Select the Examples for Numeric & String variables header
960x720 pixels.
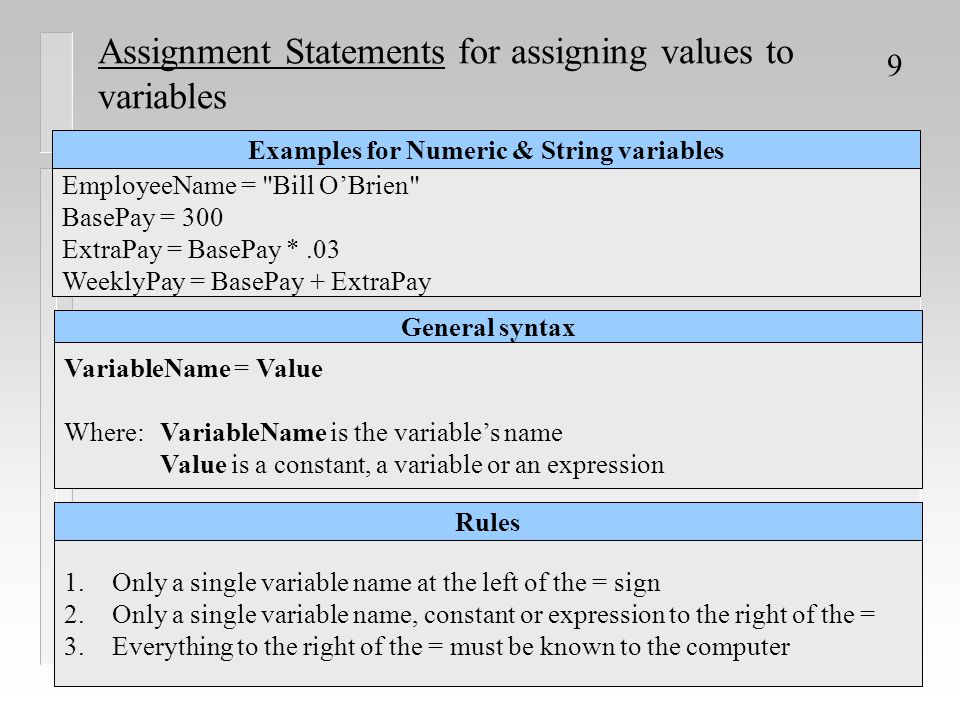click(486, 150)
